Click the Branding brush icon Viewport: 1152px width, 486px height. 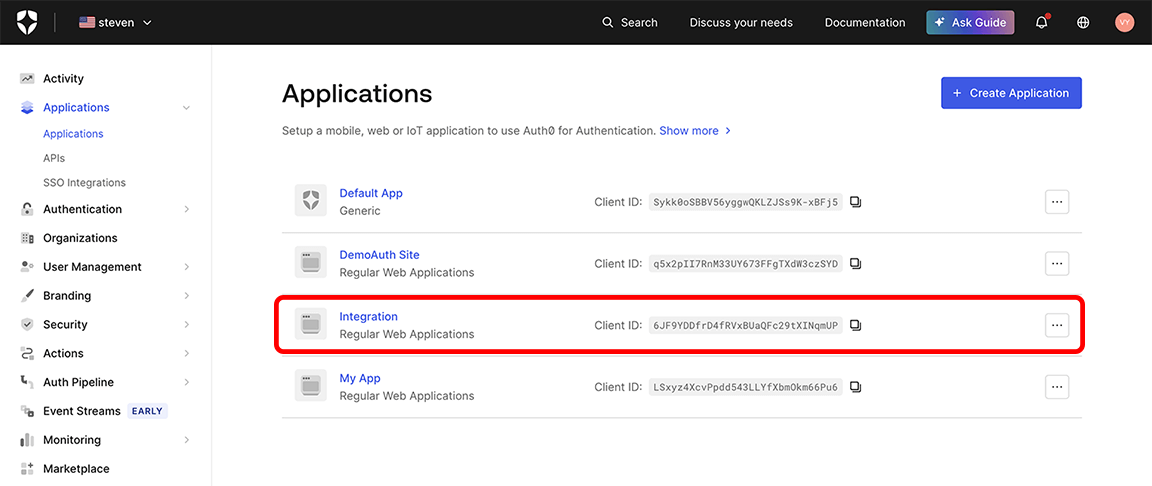[x=27, y=296]
